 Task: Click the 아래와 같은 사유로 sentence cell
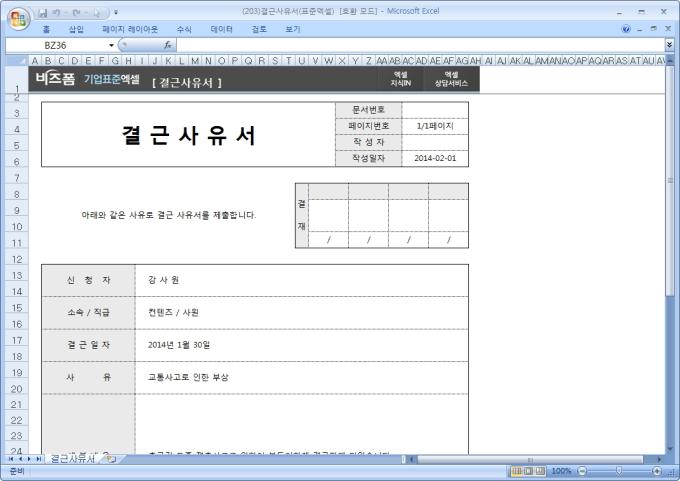click(169, 215)
